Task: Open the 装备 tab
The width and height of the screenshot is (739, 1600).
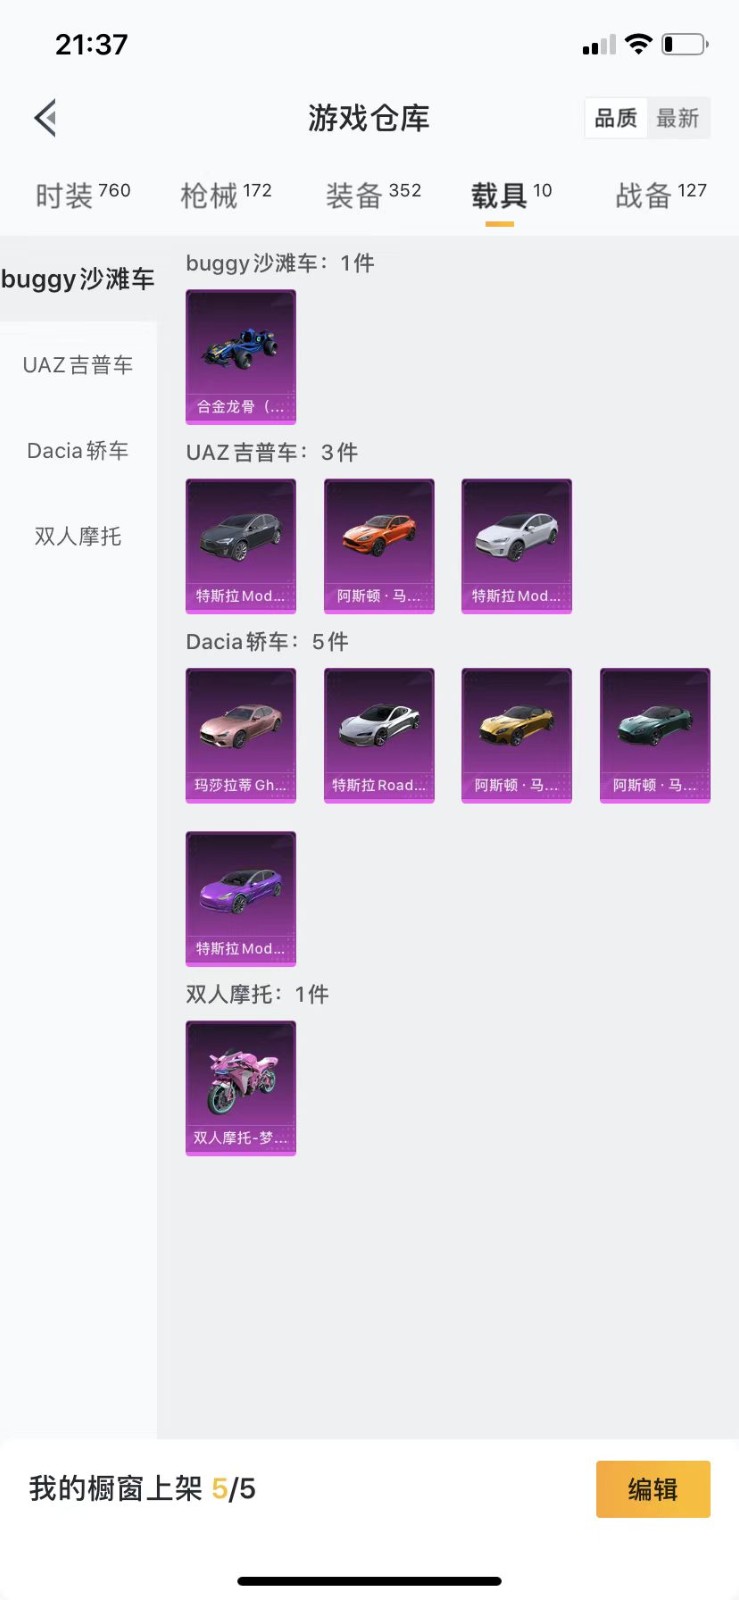Action: point(373,195)
